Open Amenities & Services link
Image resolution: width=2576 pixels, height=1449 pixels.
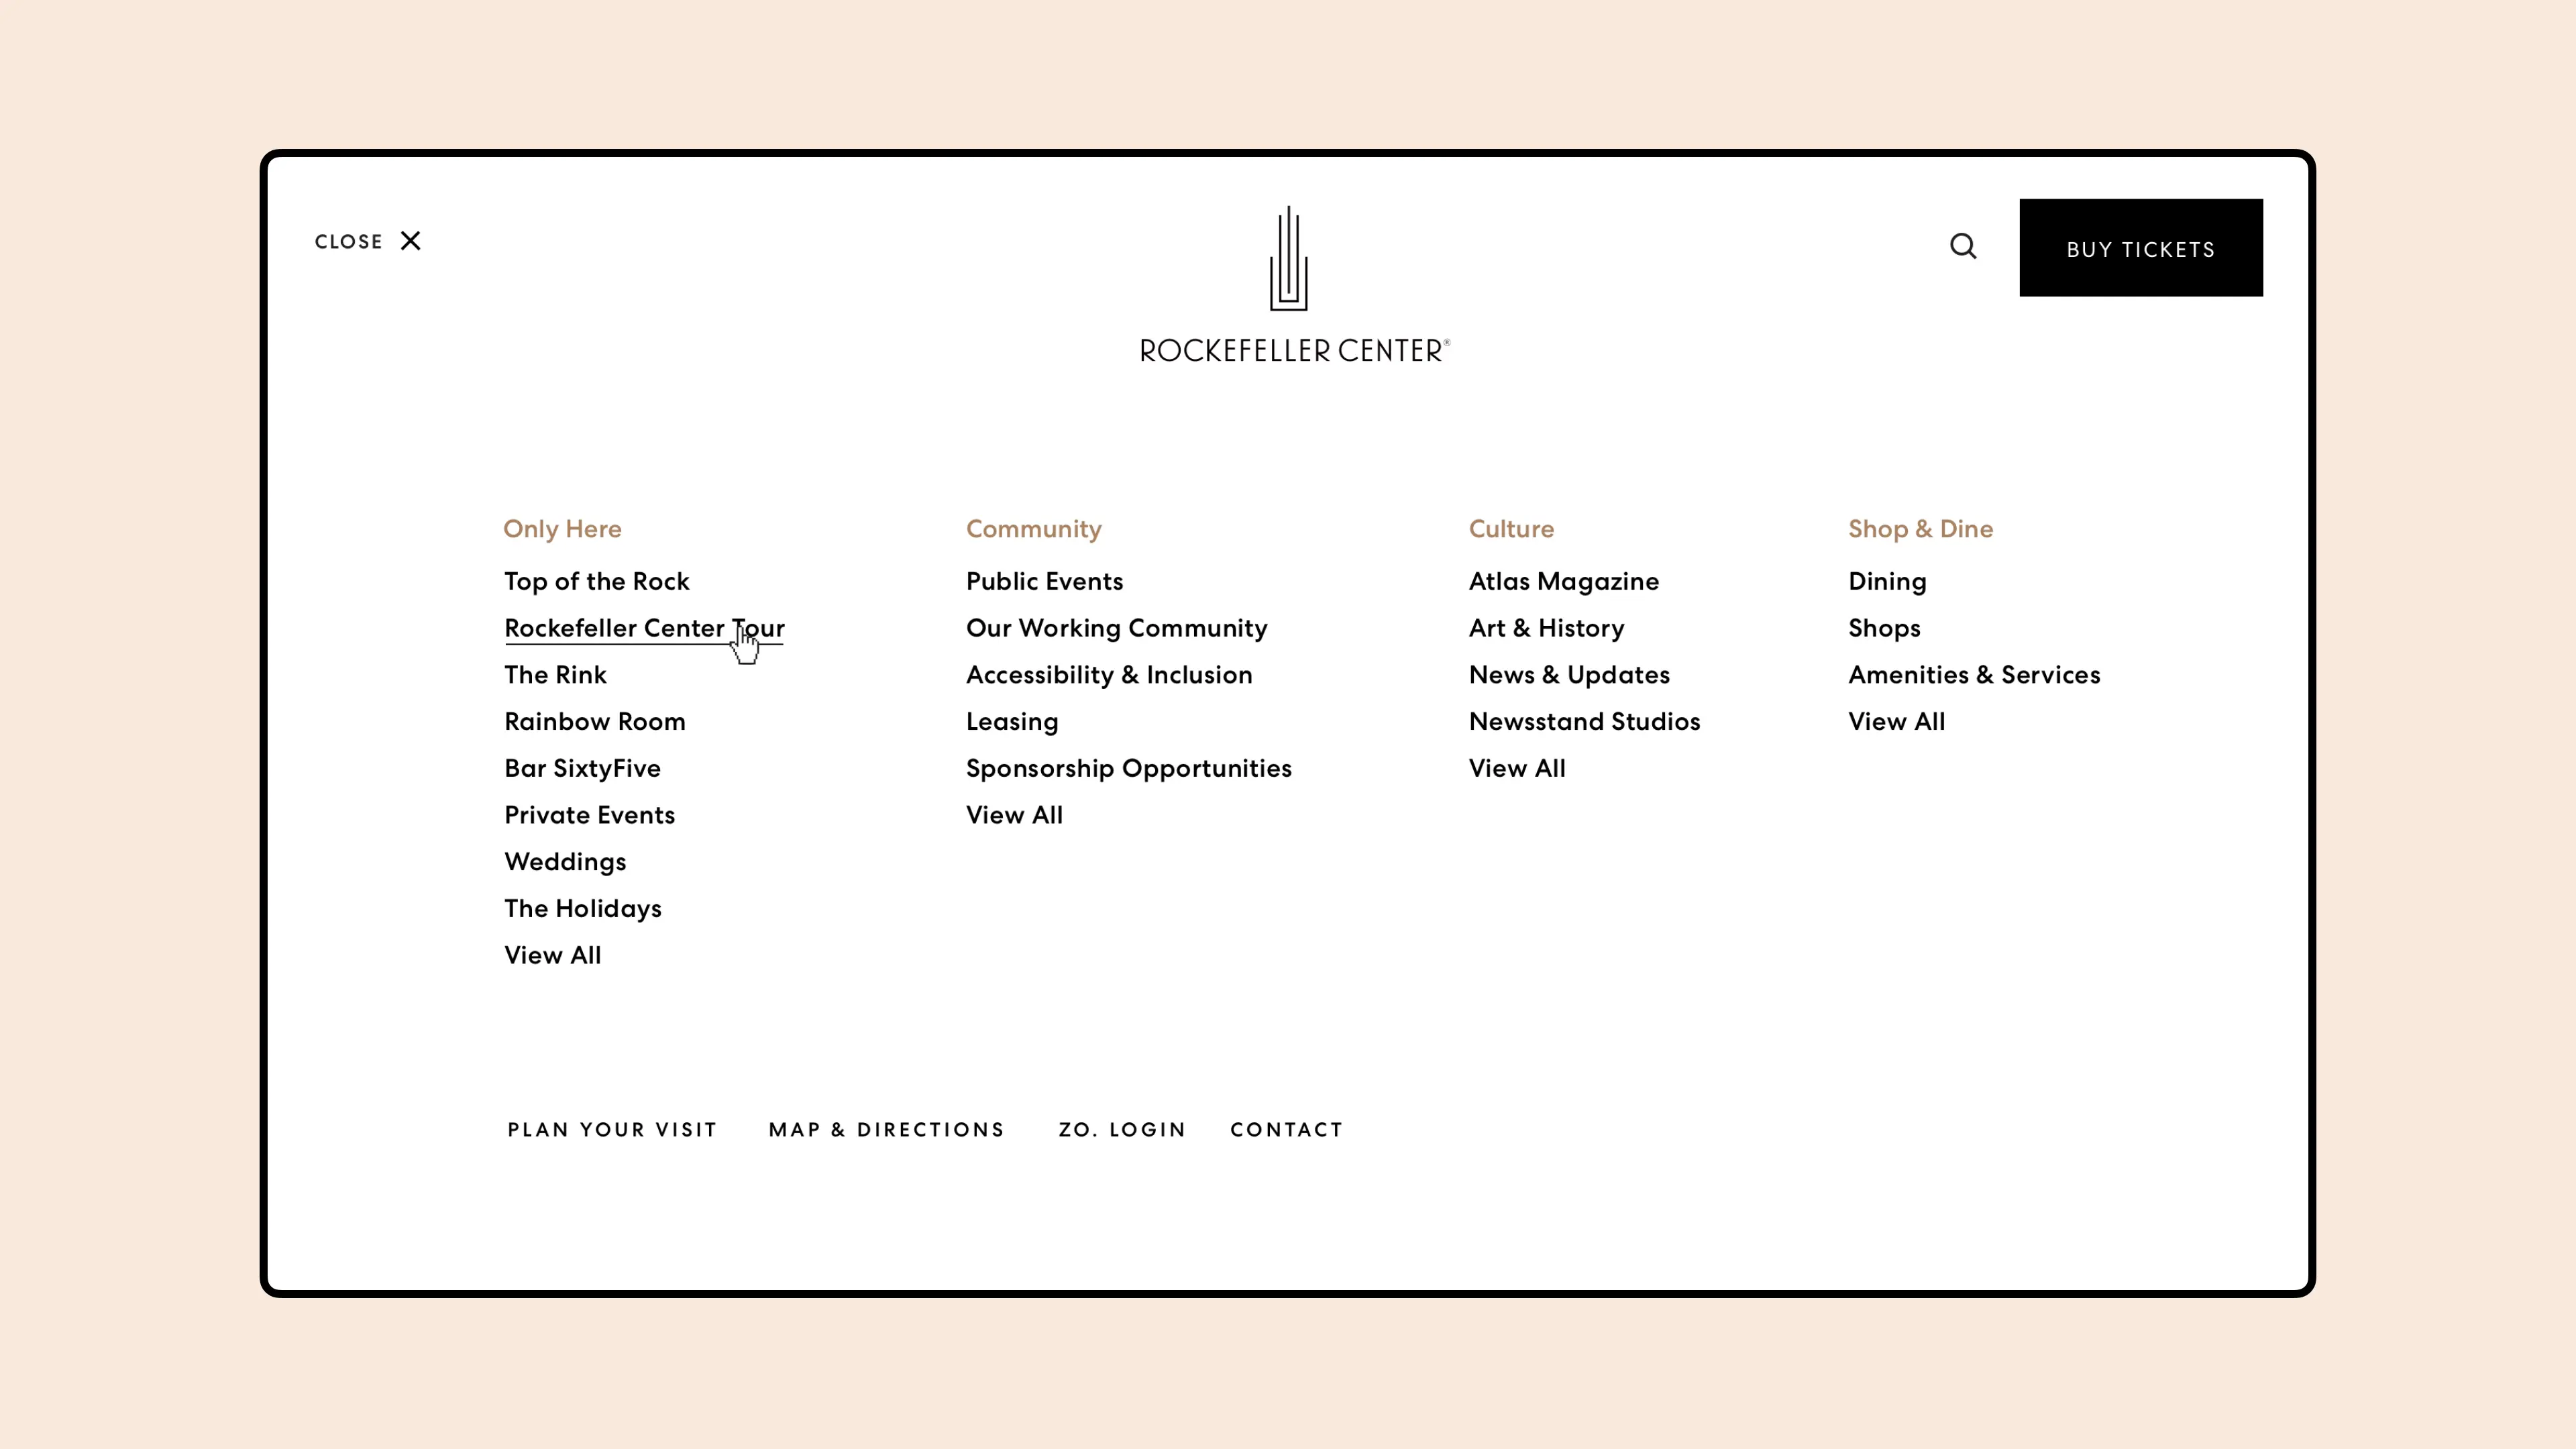point(1973,675)
